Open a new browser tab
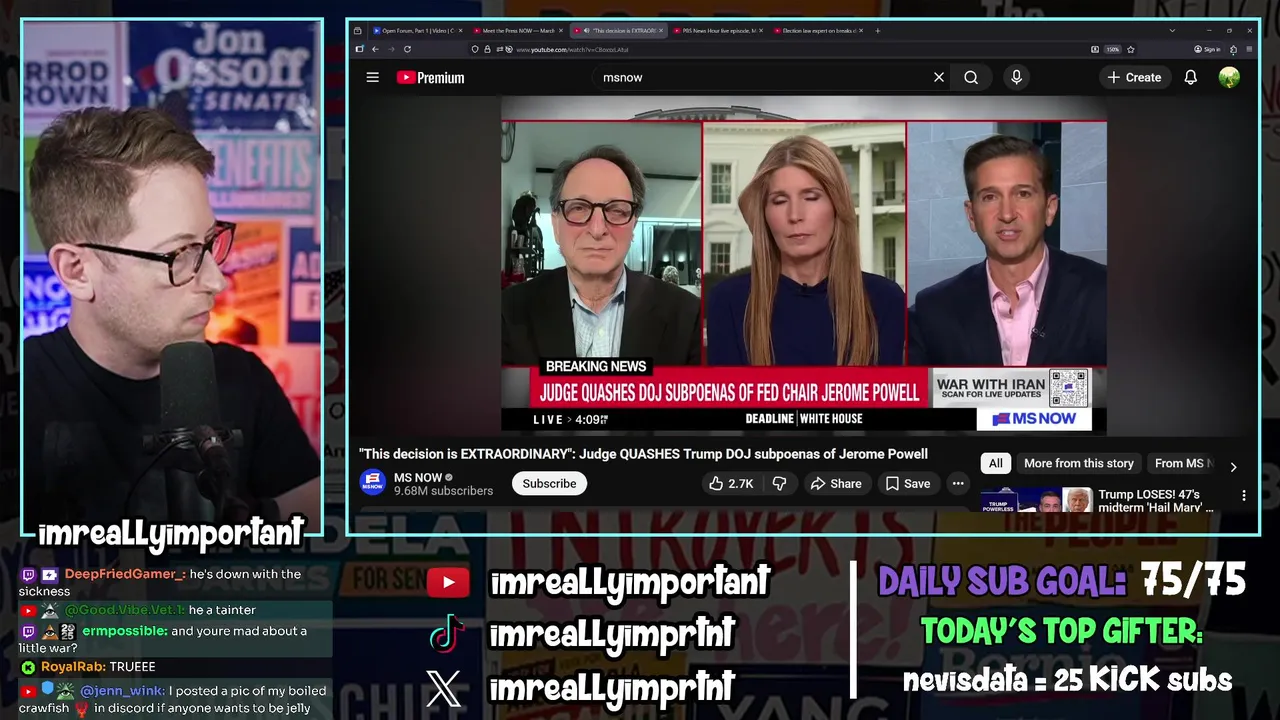 click(877, 31)
